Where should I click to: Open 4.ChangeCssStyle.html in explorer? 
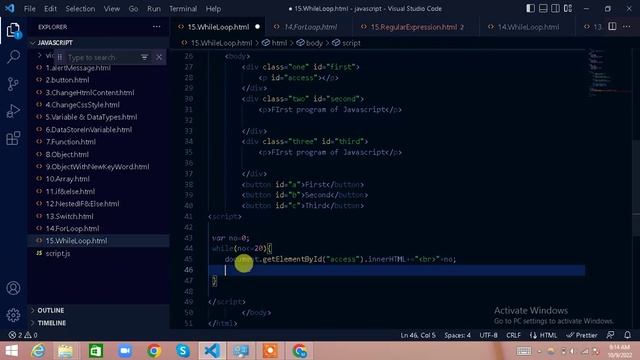point(82,105)
